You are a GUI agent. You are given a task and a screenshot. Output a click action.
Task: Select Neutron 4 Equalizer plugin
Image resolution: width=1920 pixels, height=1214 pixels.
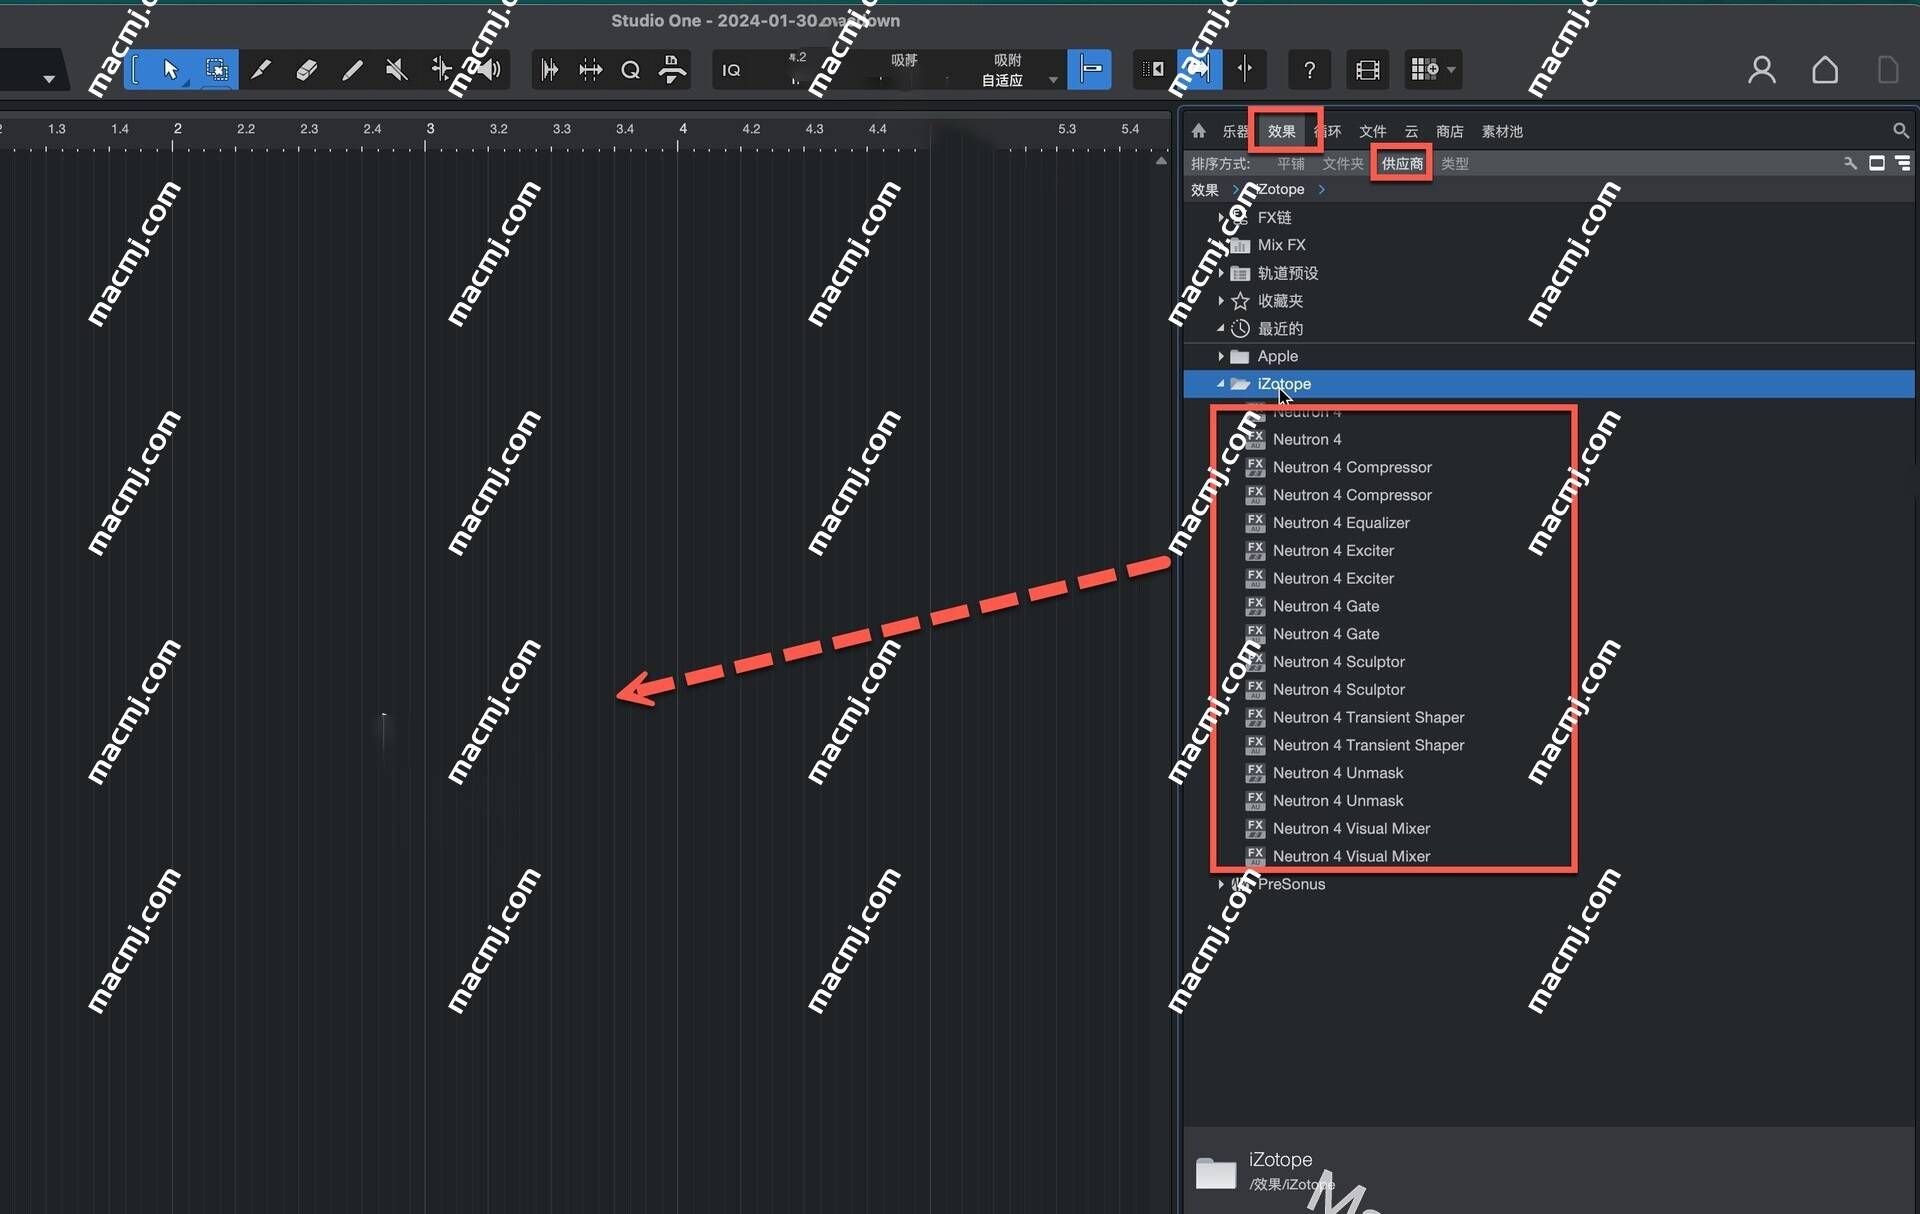point(1340,523)
